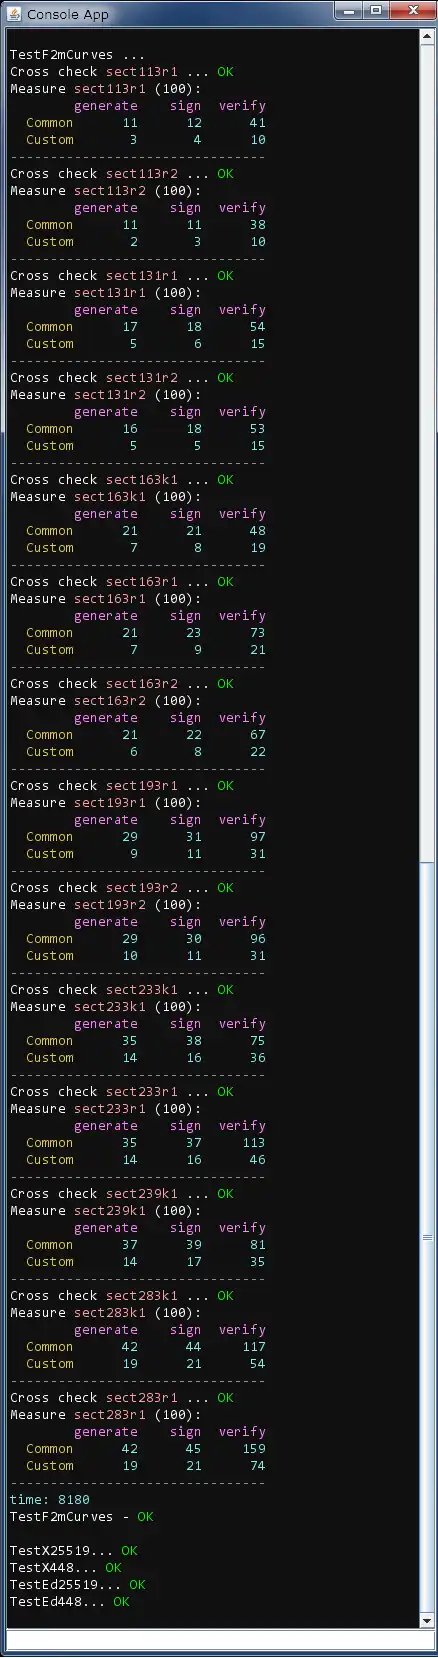Click the 'Console App' title text
Viewport: 438px width, 1658px height.
coord(68,14)
